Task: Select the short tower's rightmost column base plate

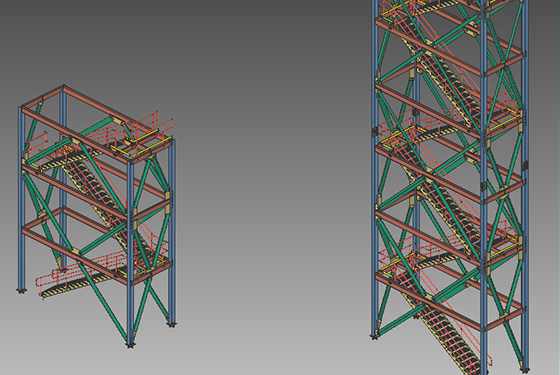Action: (172, 325)
